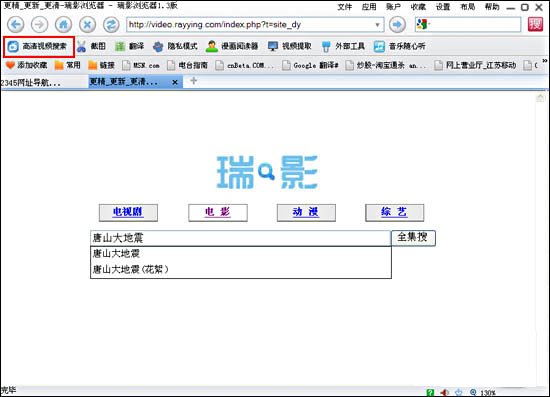Open 外部工具 external tools
The width and height of the screenshot is (550, 397).
(343, 46)
